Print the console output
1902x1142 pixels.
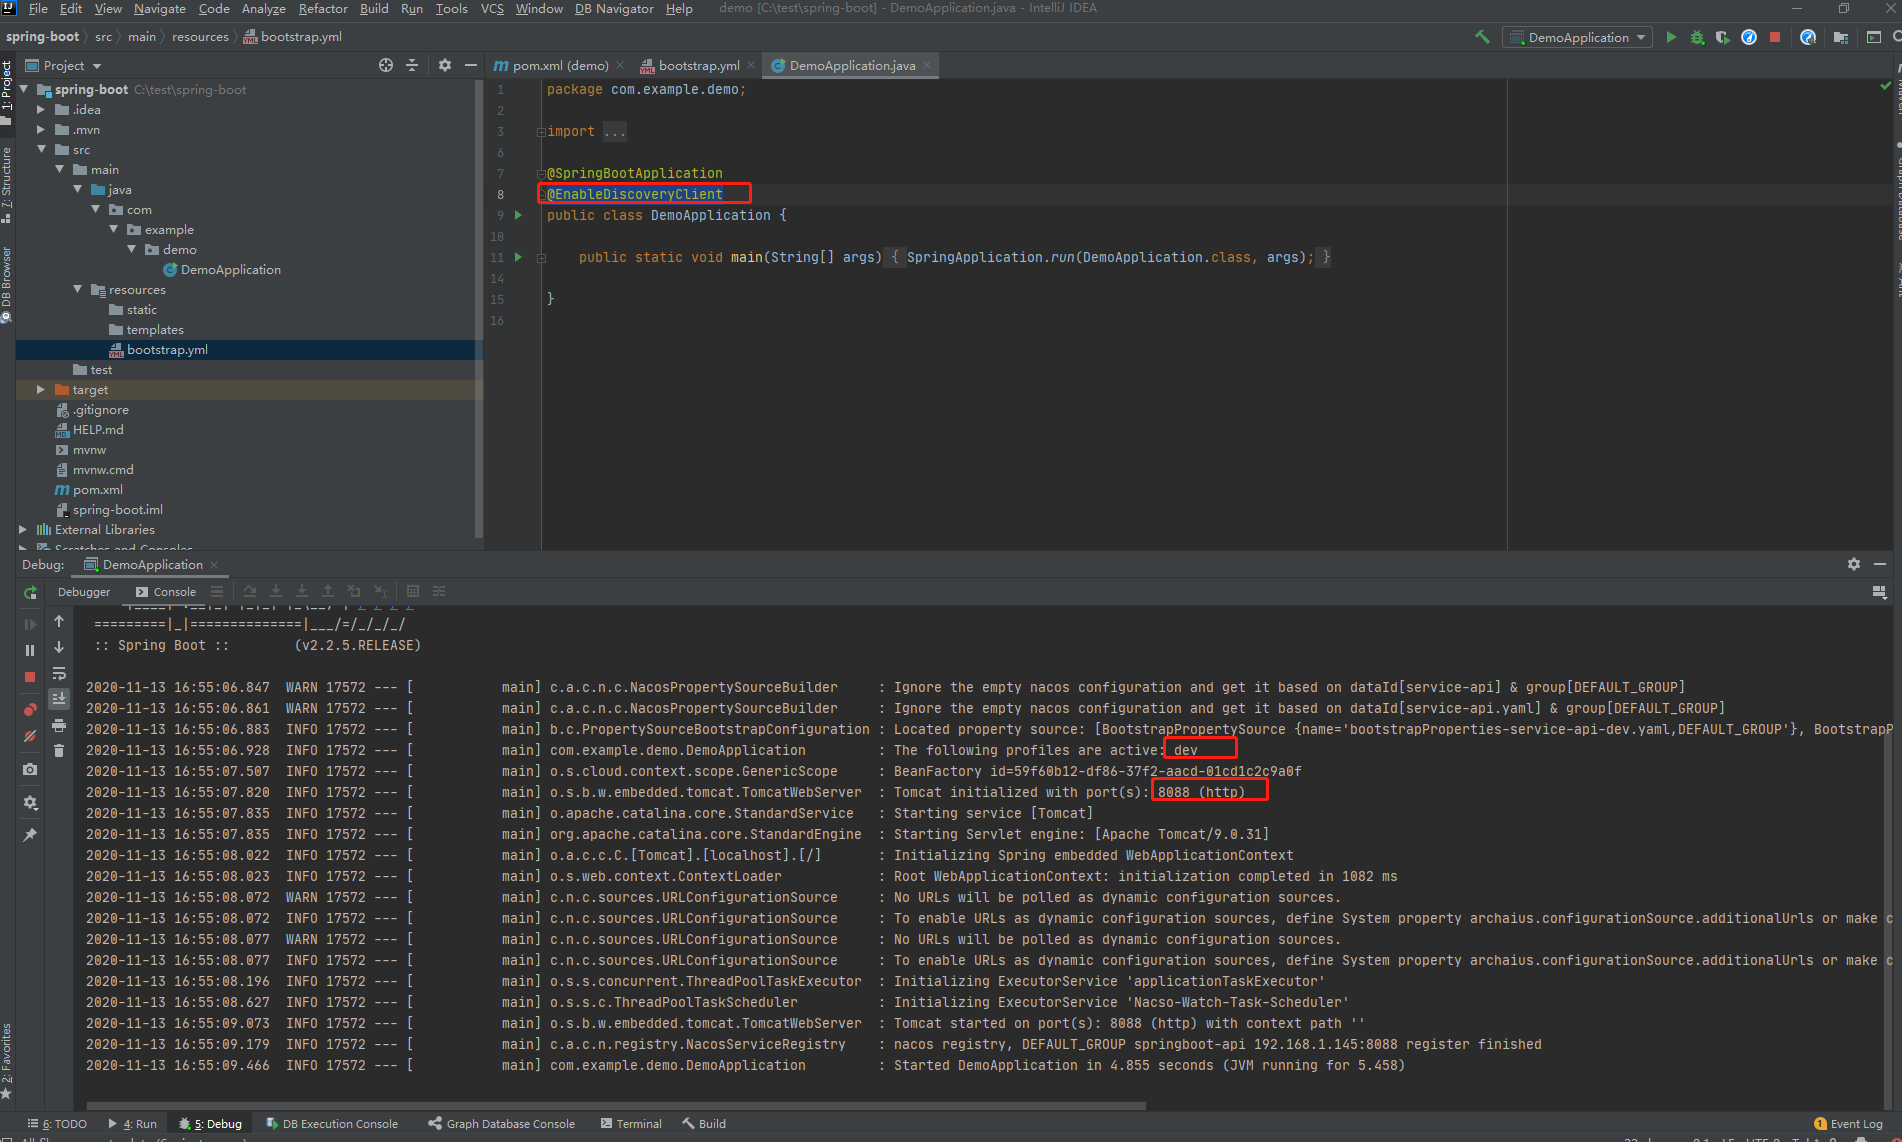59,725
